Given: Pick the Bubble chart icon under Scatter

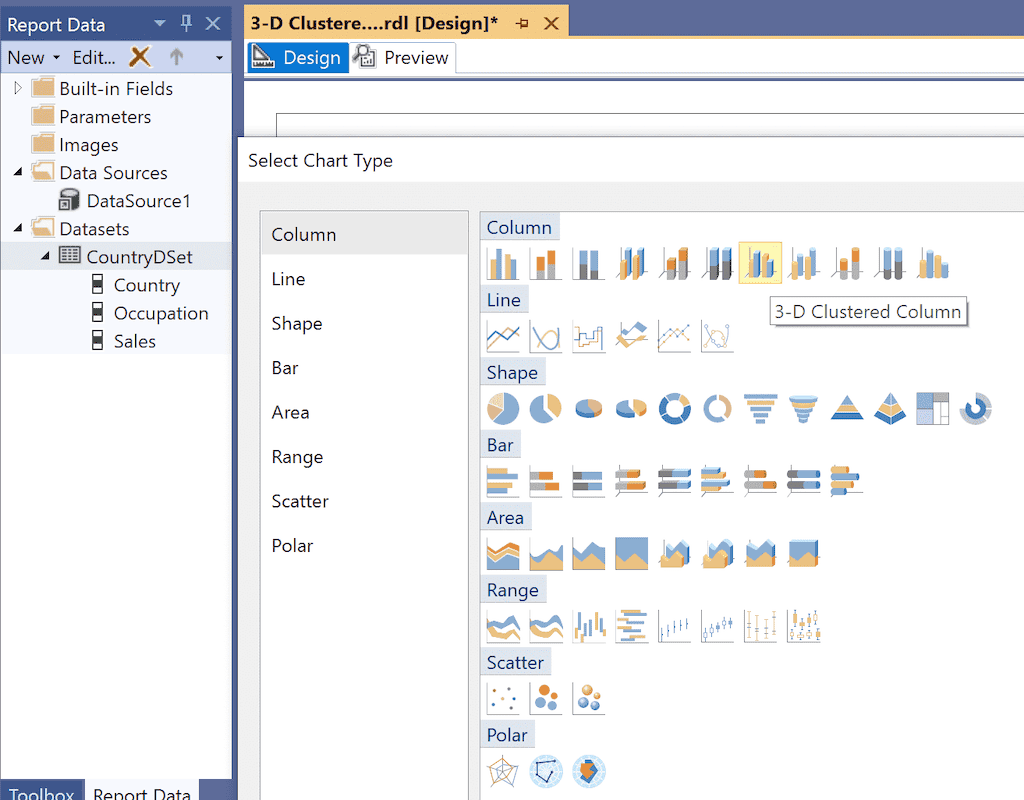Looking at the screenshot, I should (546, 697).
